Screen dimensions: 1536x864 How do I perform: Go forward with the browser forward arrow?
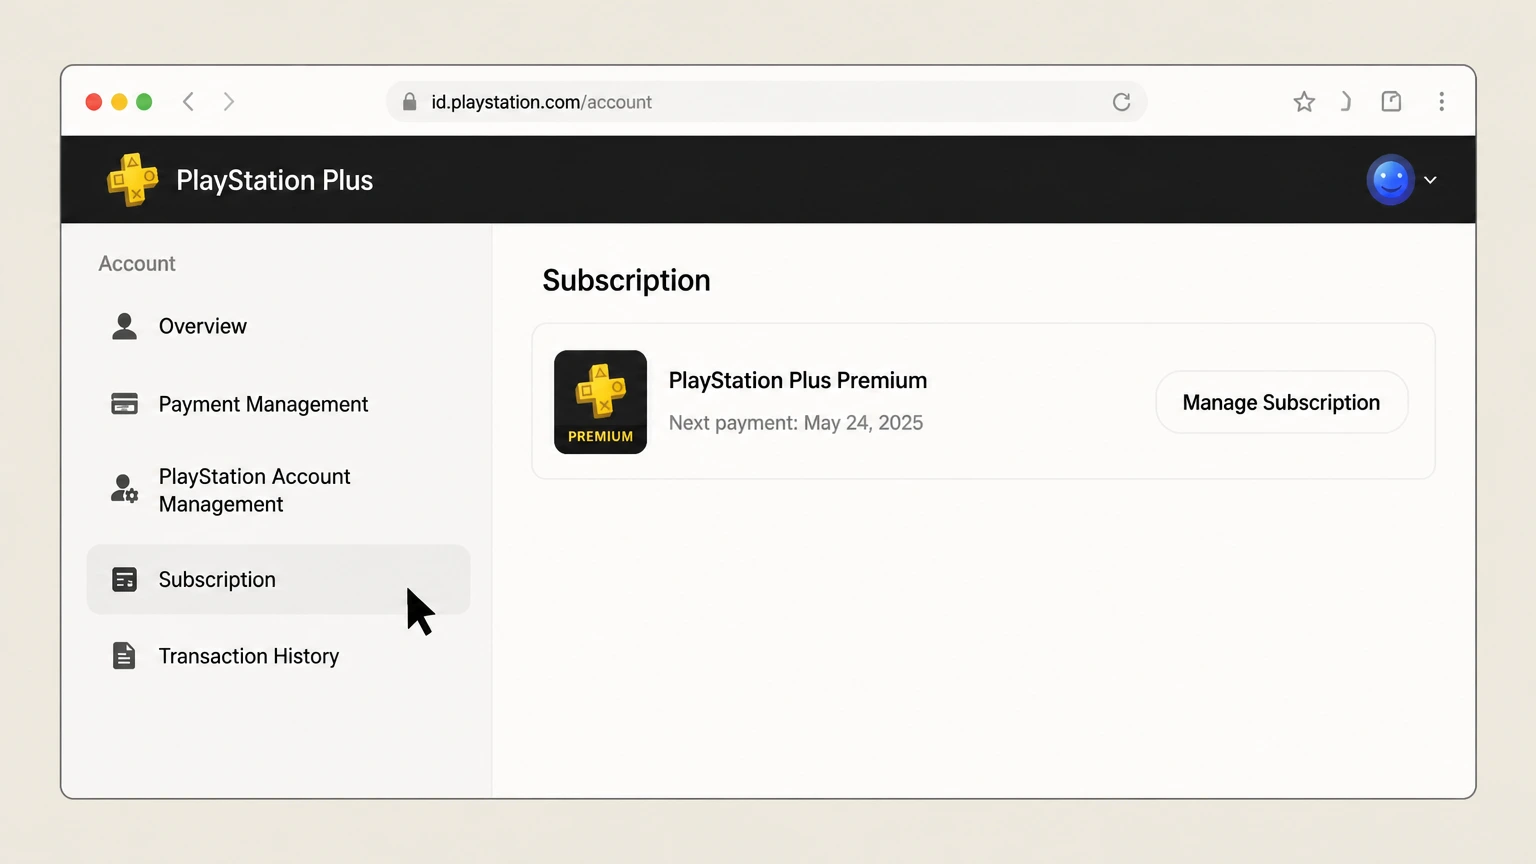[229, 101]
